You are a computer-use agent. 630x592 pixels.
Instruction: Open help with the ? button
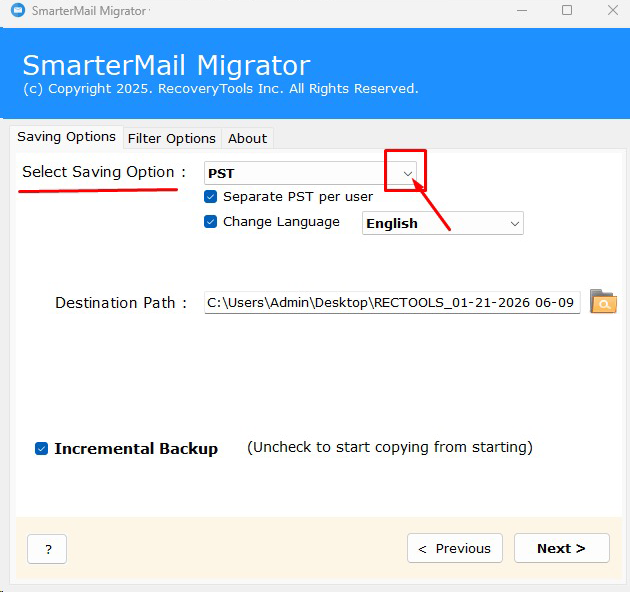[47, 549]
